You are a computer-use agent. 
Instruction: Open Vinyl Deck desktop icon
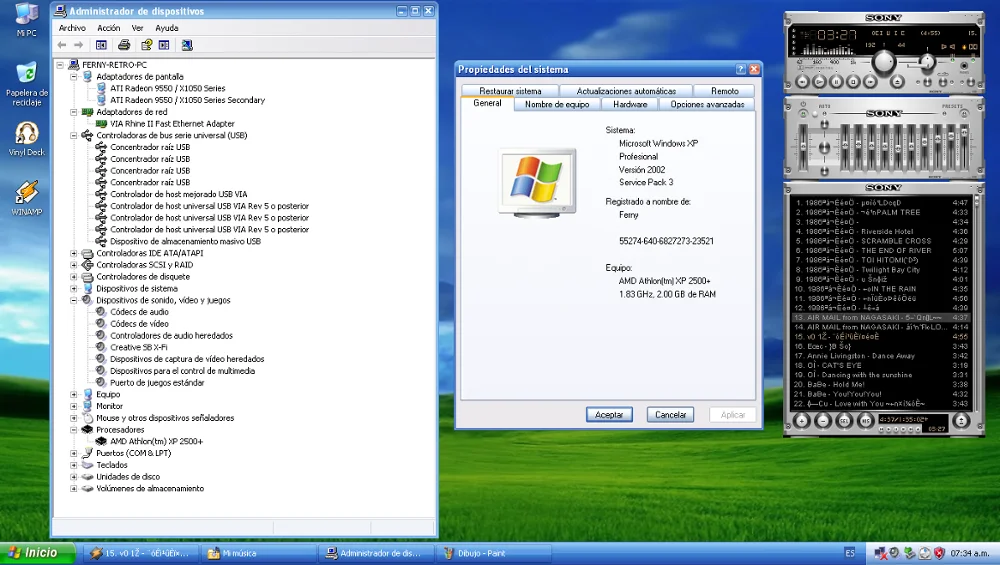[26, 138]
